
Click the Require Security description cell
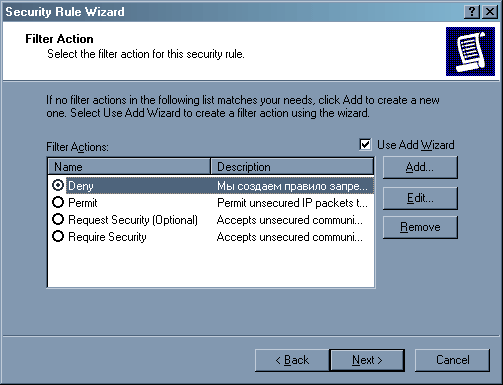[290, 237]
